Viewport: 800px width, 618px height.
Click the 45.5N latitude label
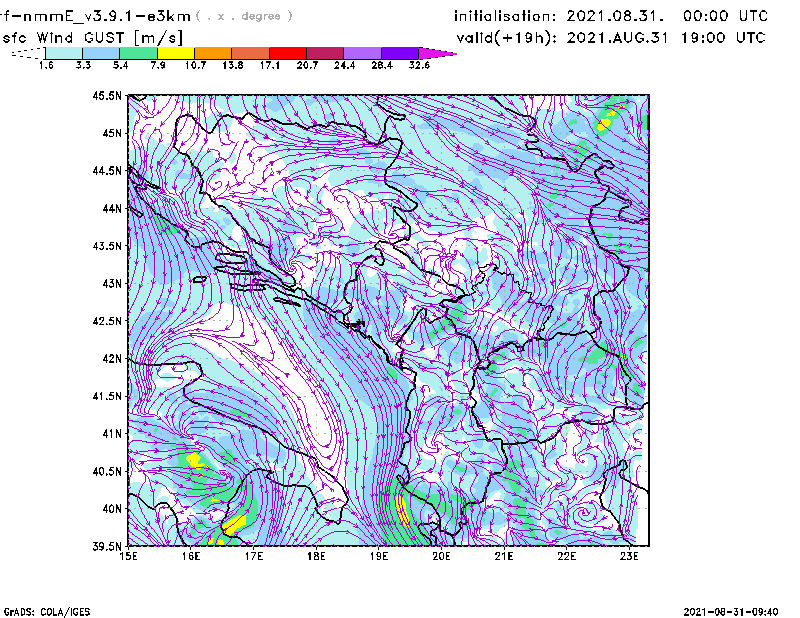pyautogui.click(x=107, y=95)
